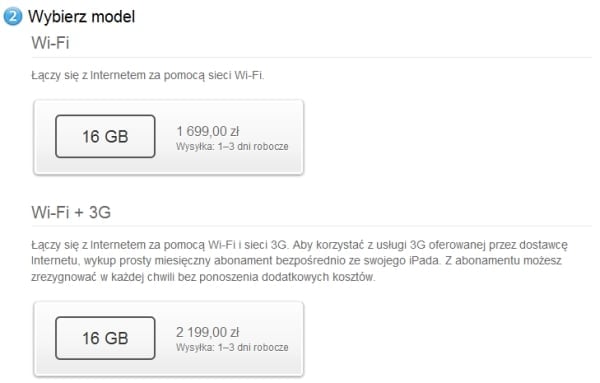Click the blue step 2 circle icon
Screen dimensions: 600x383
coord(13,17)
